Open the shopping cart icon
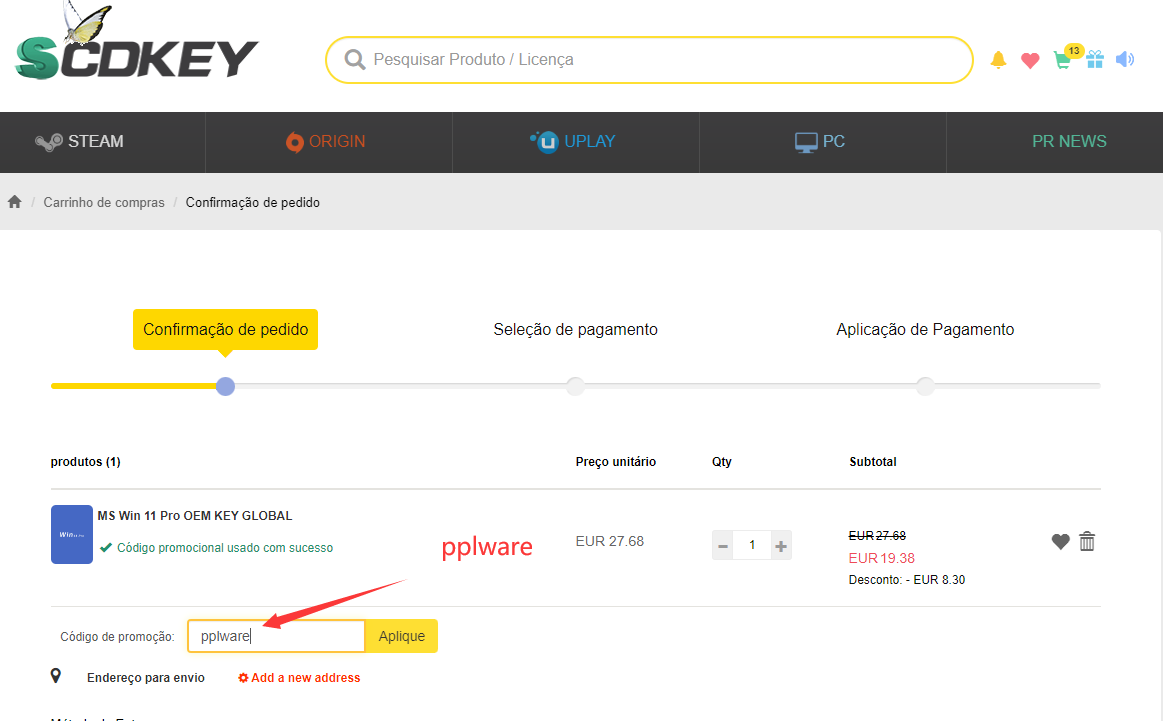This screenshot has height=721, width=1163. [1062, 60]
